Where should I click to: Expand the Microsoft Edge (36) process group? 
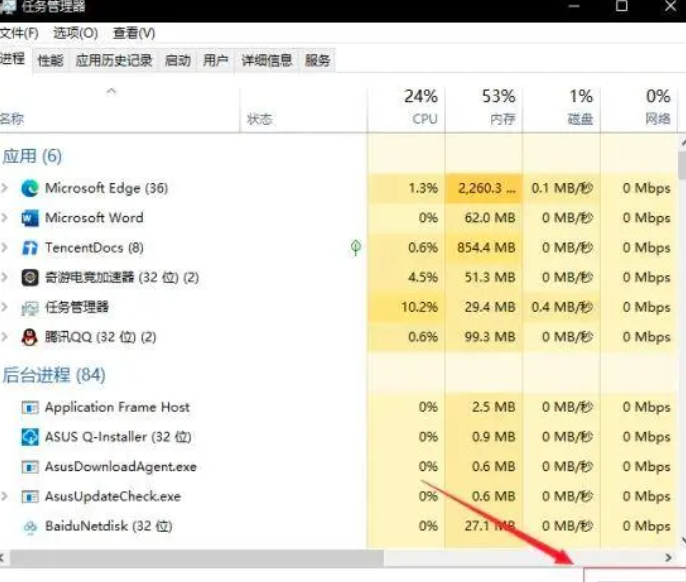[5, 188]
